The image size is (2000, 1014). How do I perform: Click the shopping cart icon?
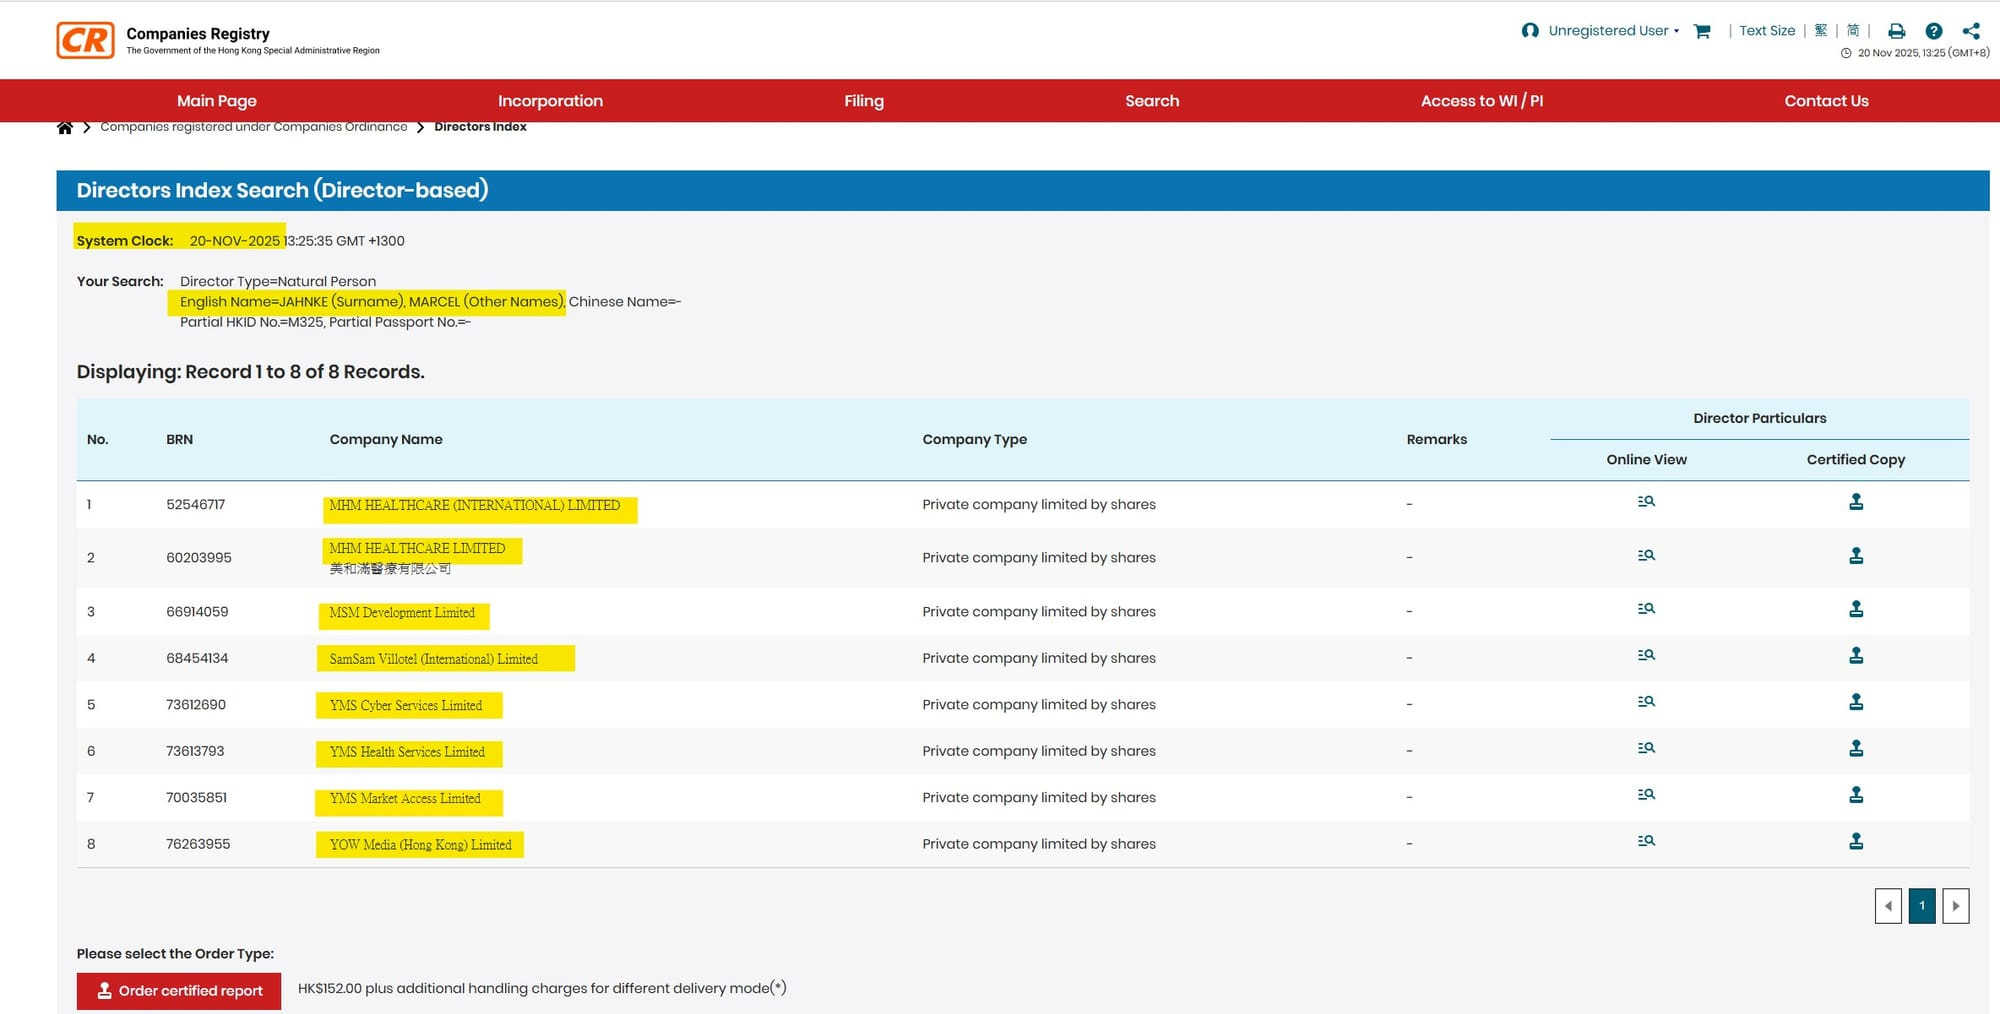pos(1702,31)
